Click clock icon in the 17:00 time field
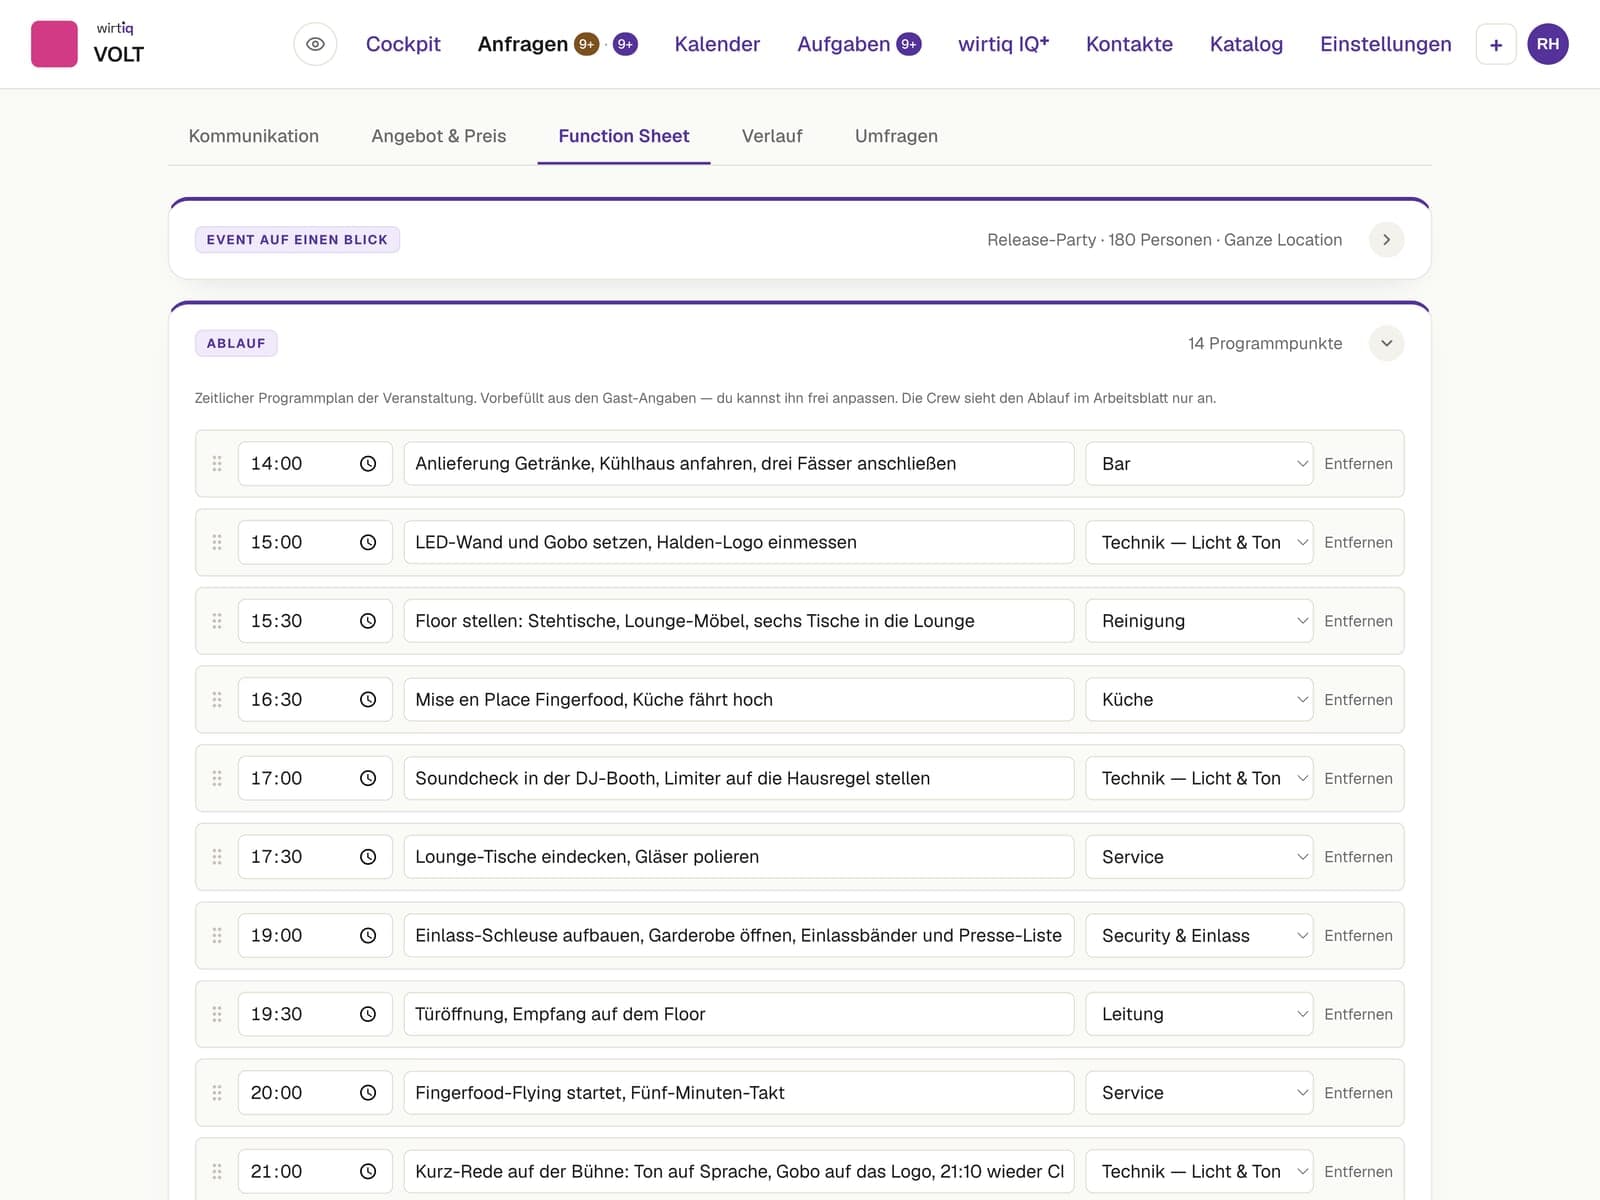This screenshot has height=1200, width=1600. 368,778
